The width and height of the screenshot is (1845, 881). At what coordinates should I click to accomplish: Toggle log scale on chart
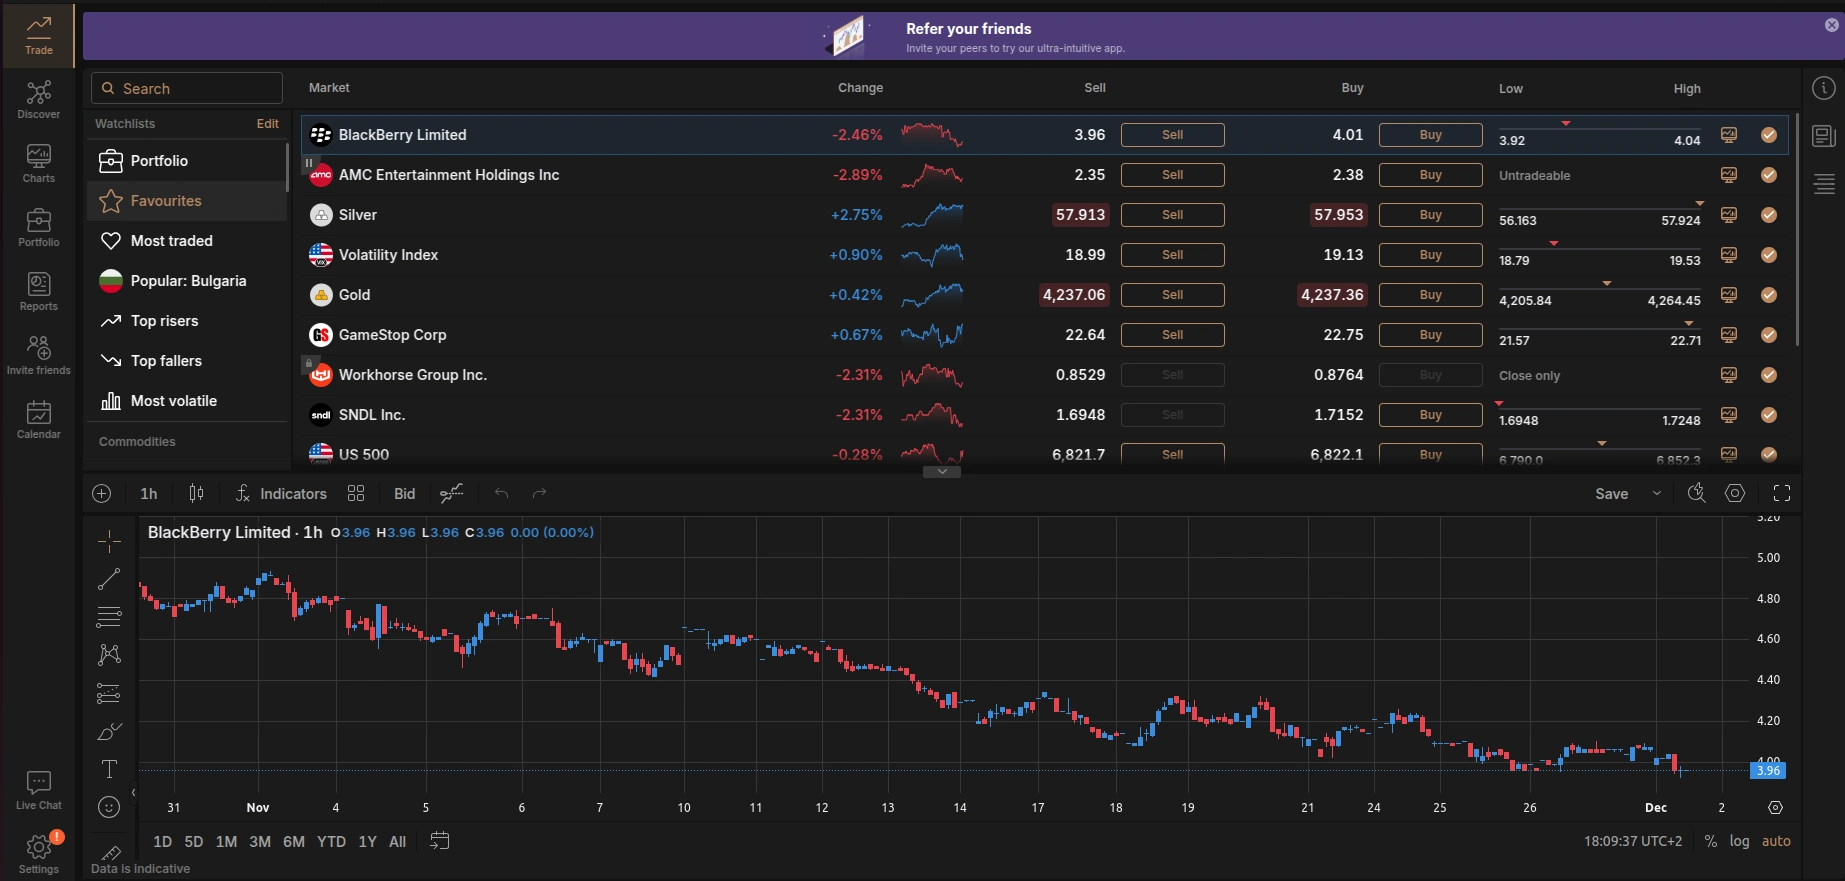tap(1740, 841)
